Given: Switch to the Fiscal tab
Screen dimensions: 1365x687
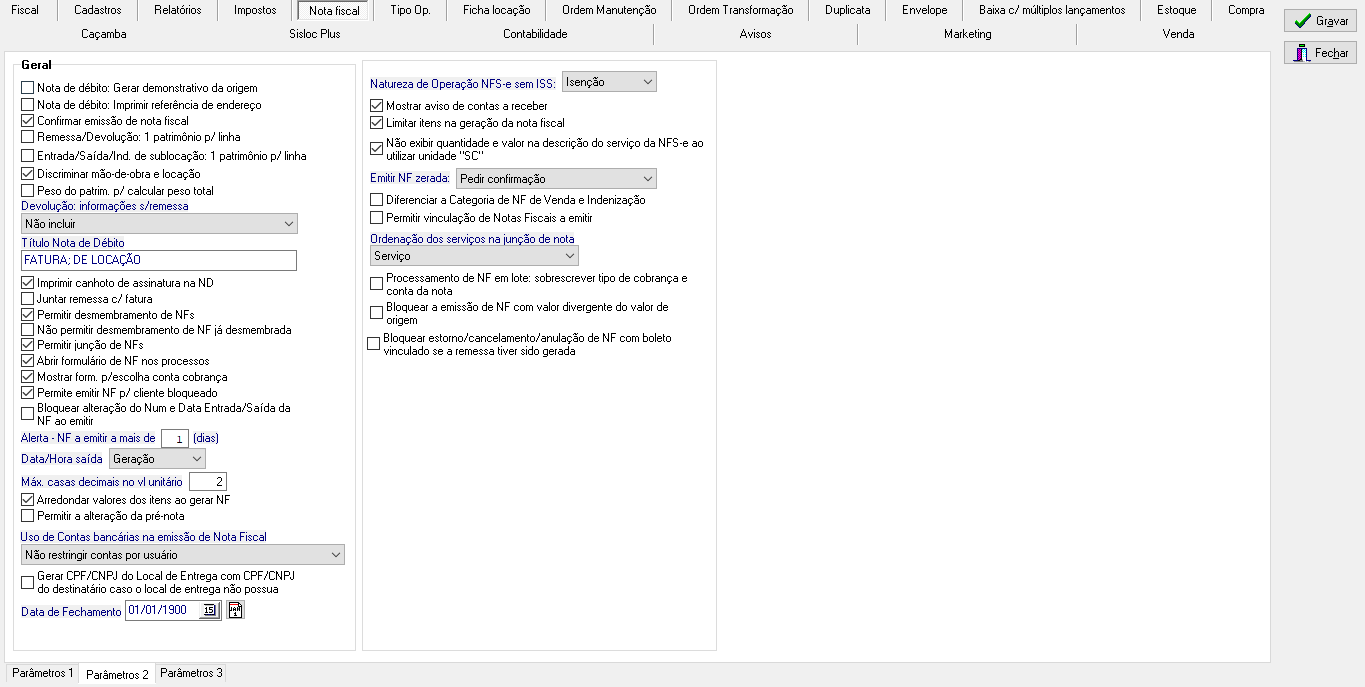Looking at the screenshot, I should coord(25,10).
